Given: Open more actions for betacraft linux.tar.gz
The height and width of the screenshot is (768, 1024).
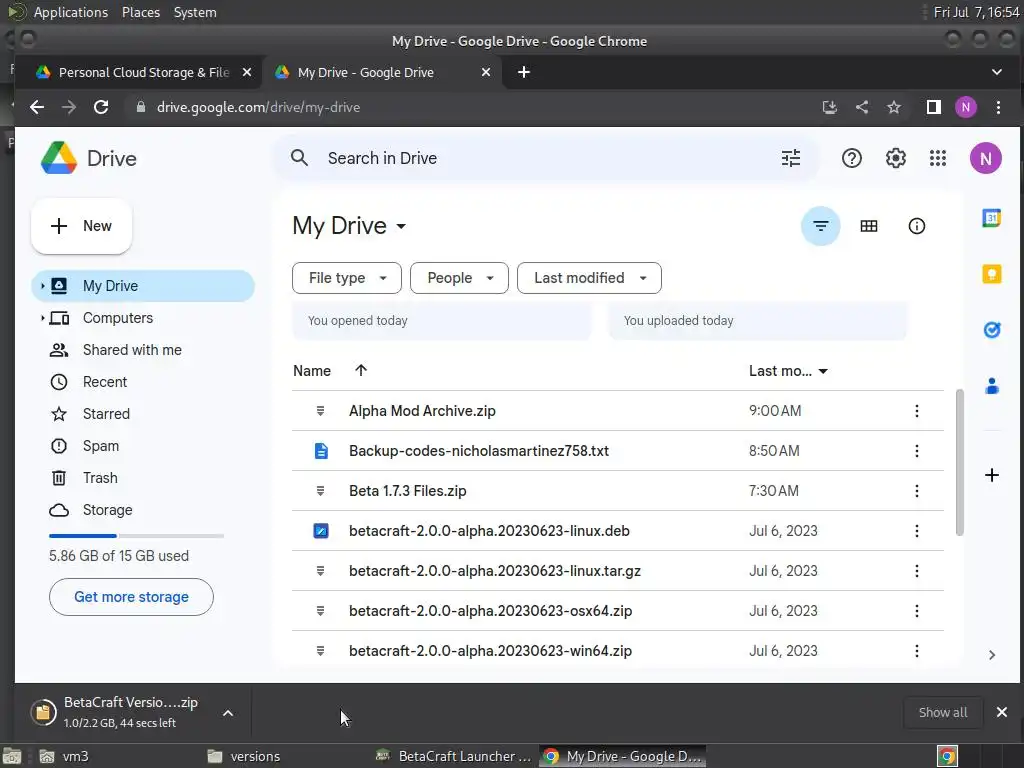Looking at the screenshot, I should click(x=916, y=571).
